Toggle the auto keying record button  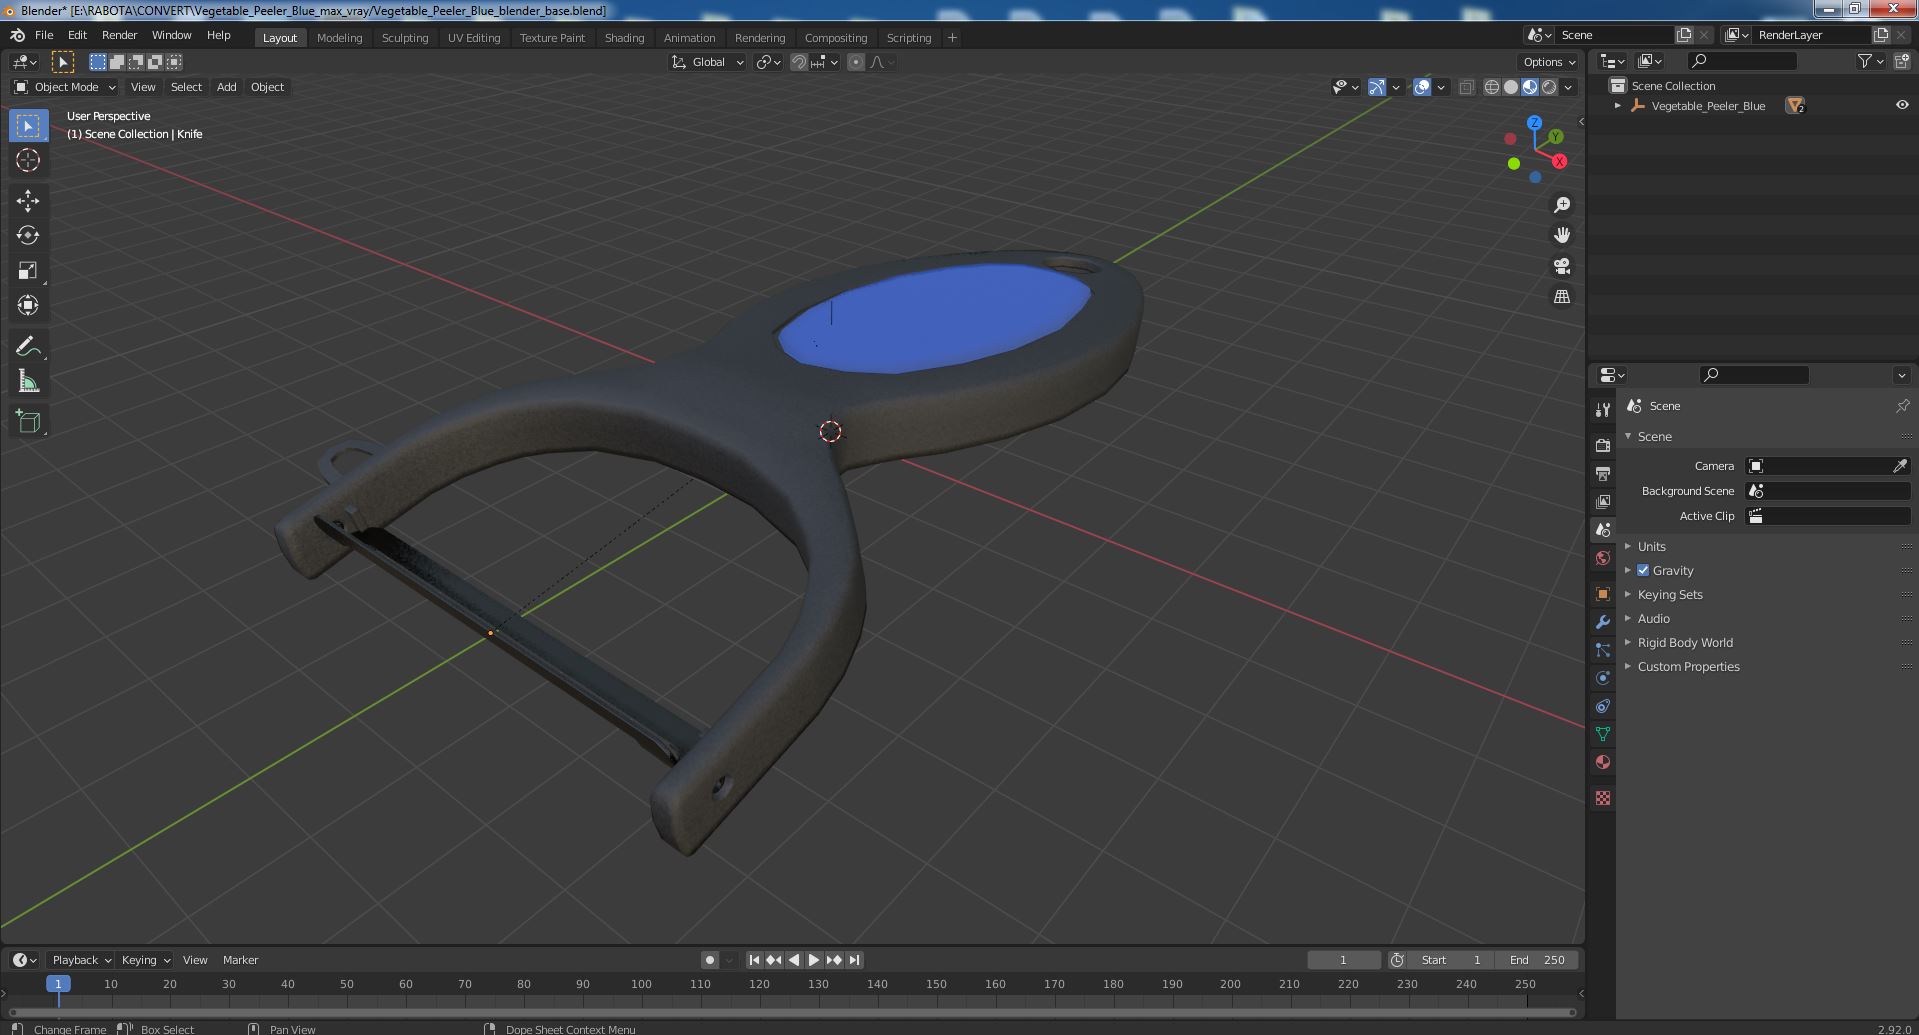click(x=709, y=960)
